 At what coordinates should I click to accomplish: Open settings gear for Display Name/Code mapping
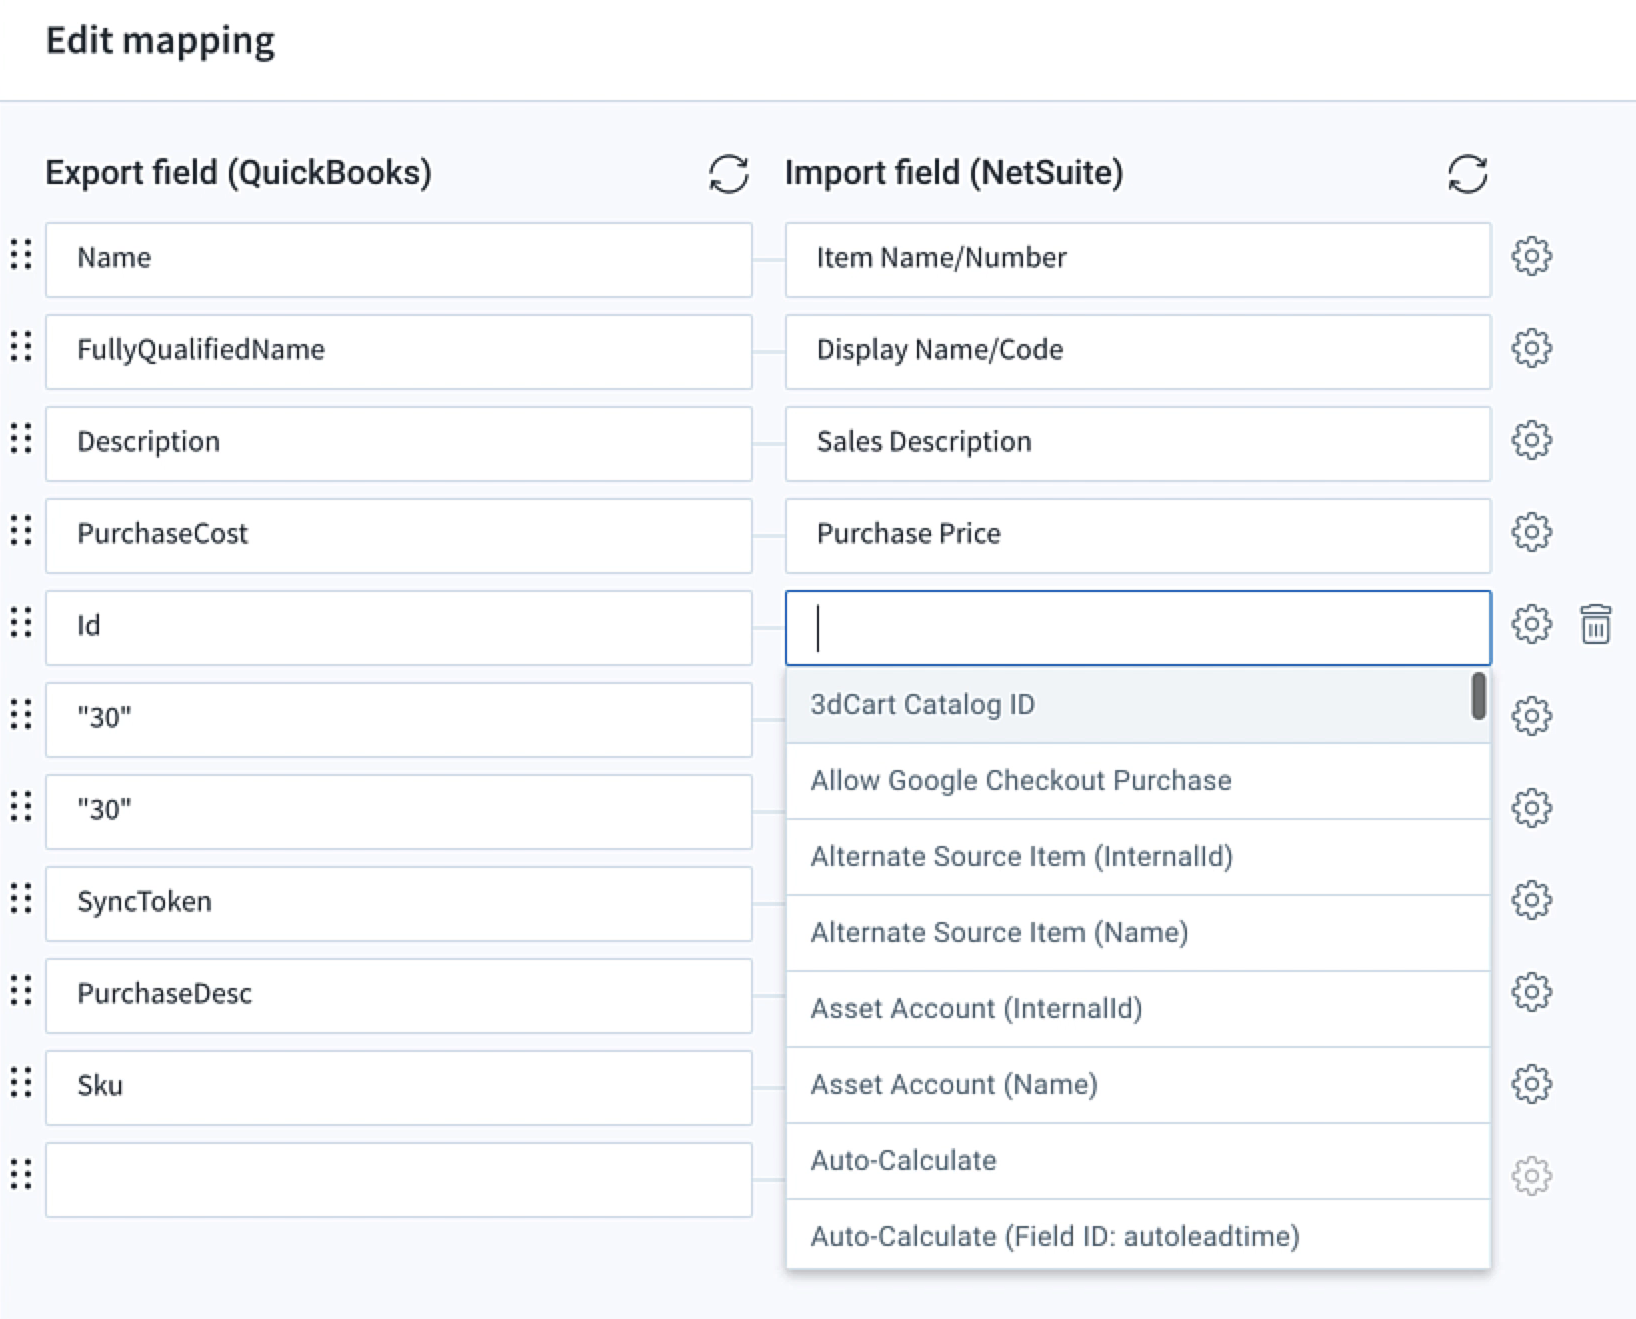pos(1531,349)
